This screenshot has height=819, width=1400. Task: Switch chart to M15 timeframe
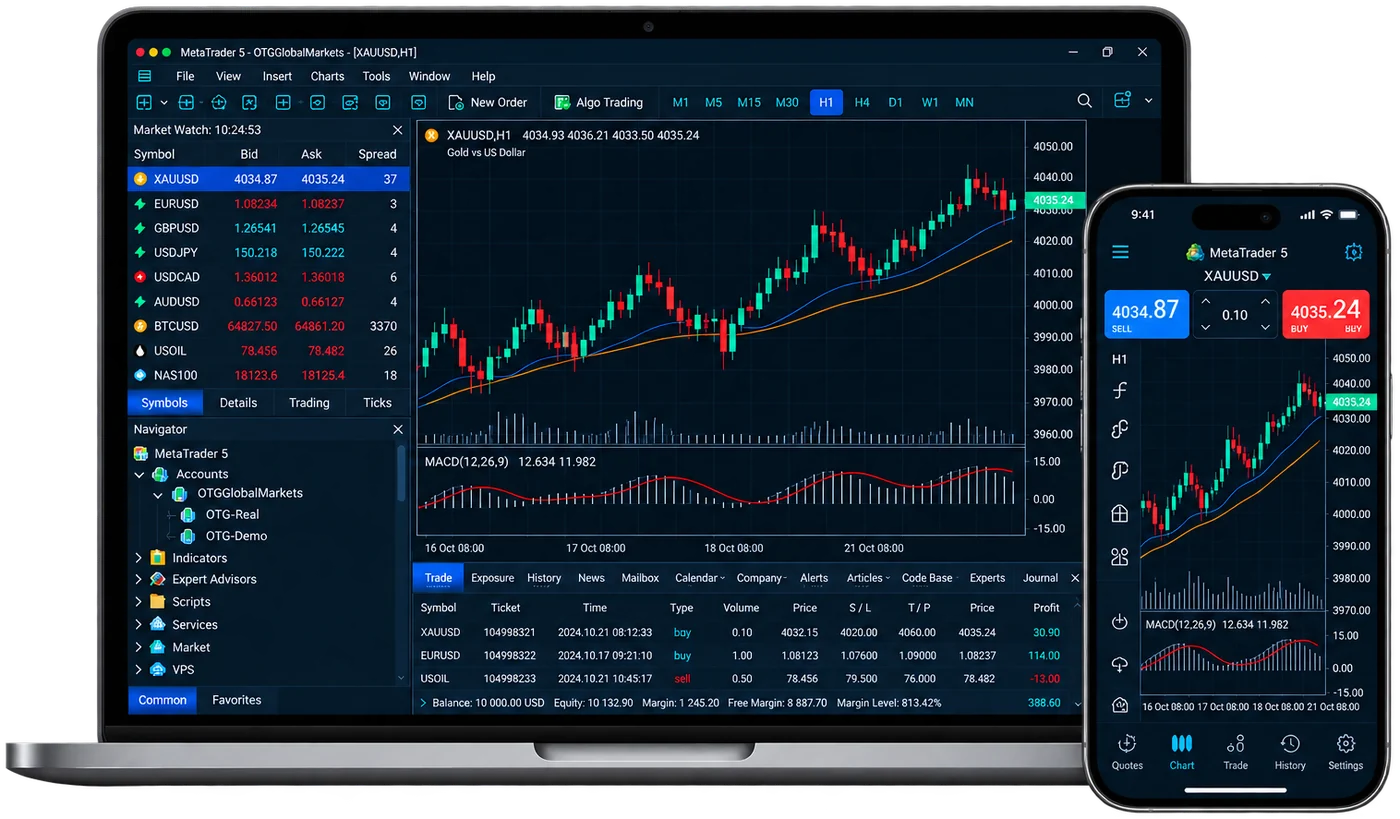pos(749,102)
